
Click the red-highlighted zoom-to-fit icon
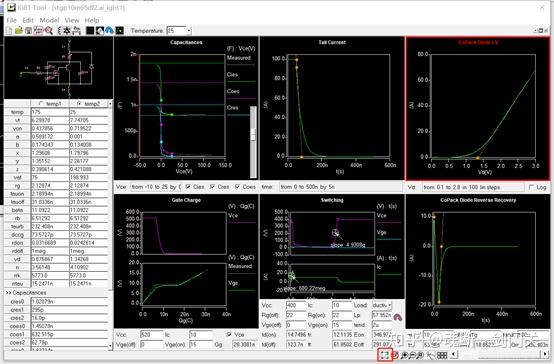click(x=384, y=354)
